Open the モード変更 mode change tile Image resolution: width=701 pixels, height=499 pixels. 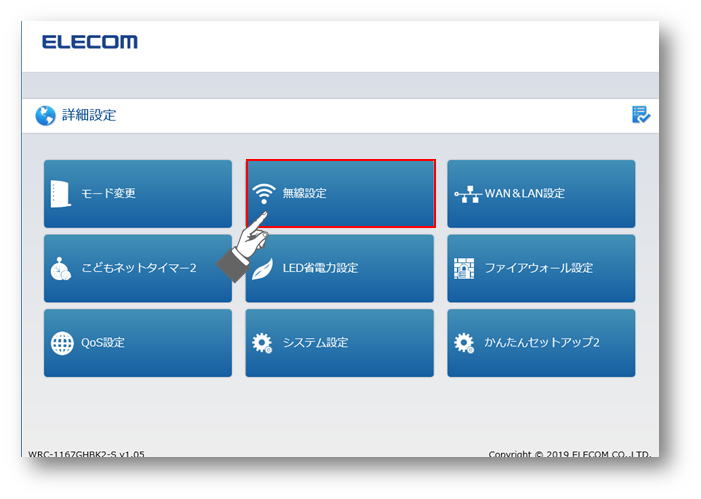click(138, 194)
